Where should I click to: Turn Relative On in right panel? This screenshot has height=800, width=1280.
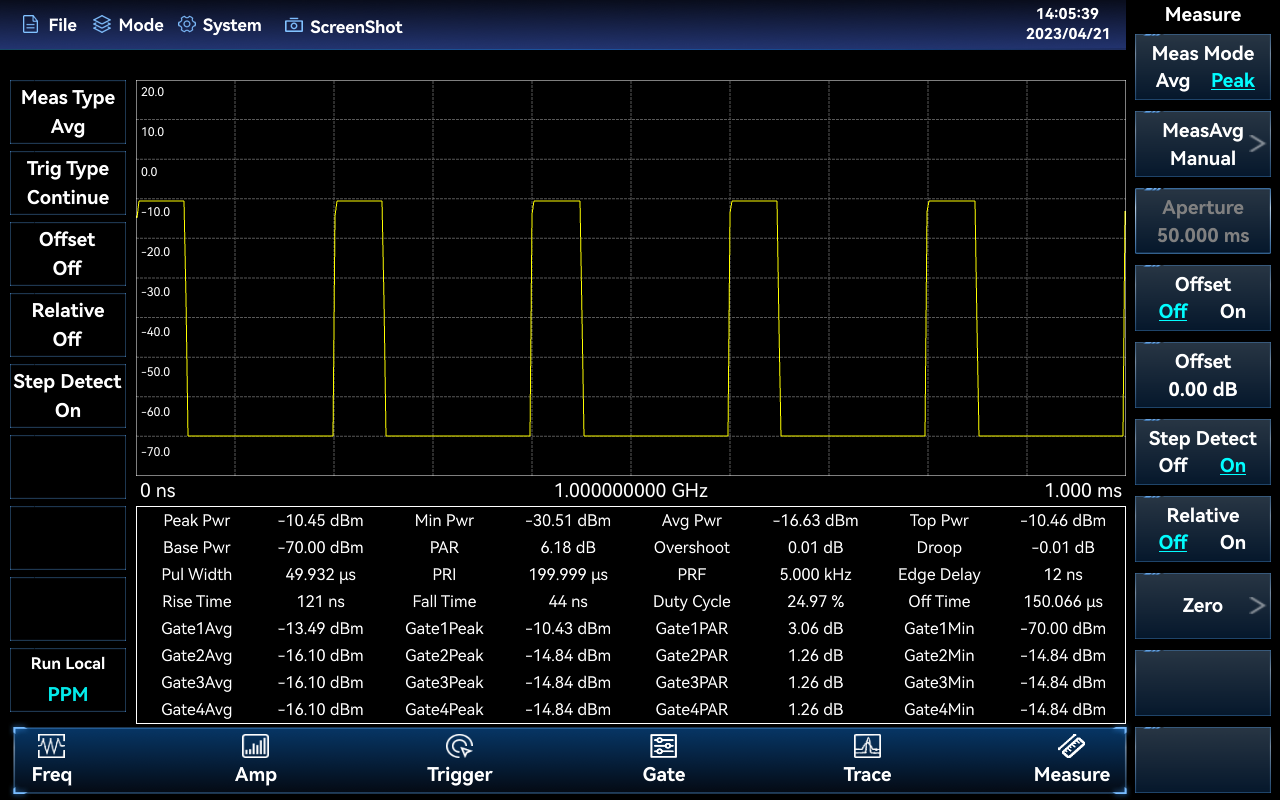(1232, 543)
